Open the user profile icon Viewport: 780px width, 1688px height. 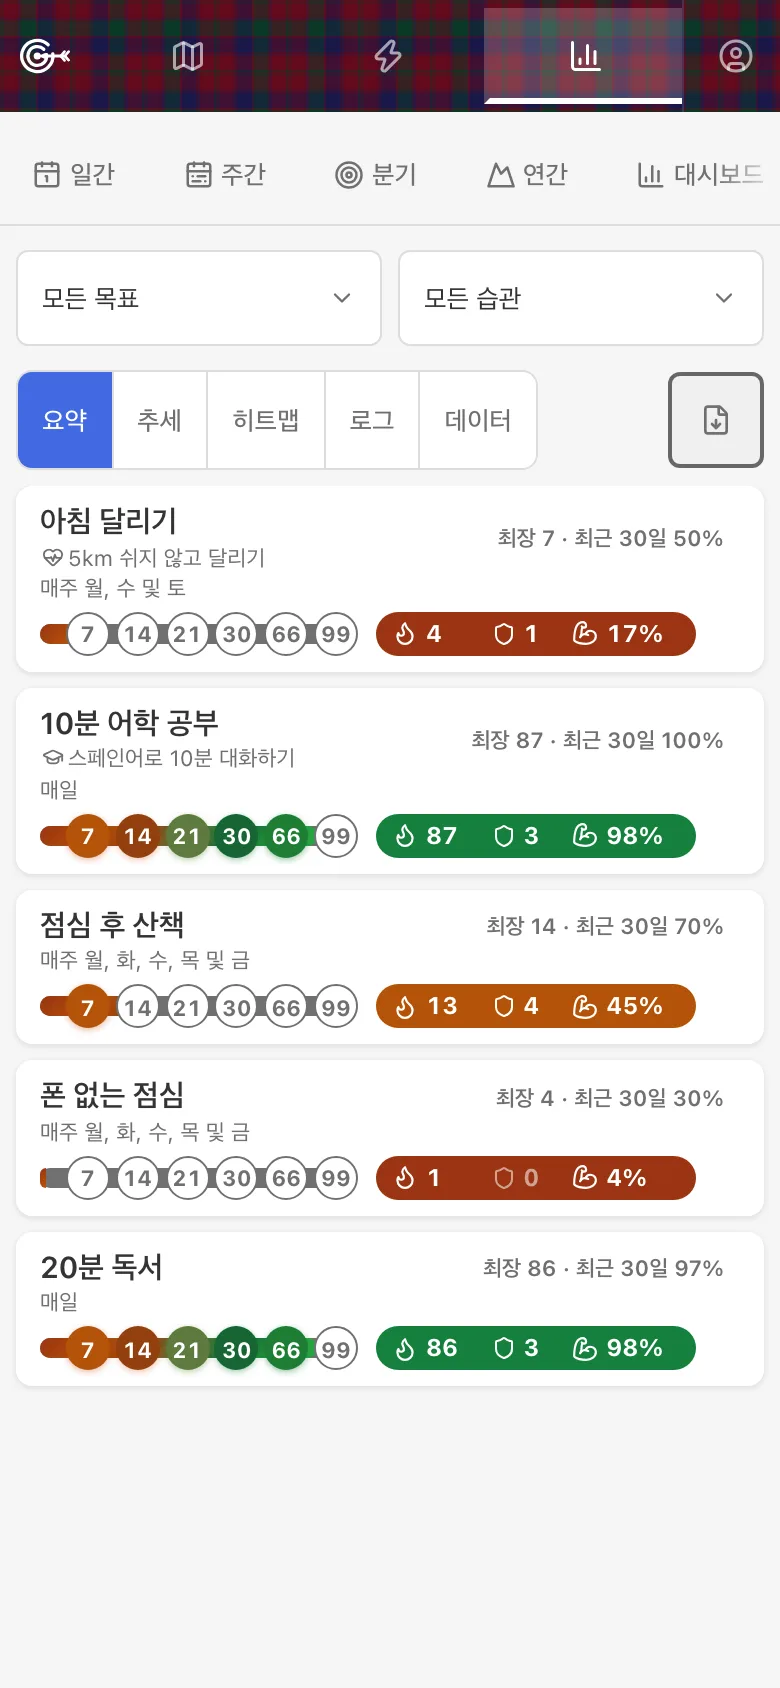[735, 56]
